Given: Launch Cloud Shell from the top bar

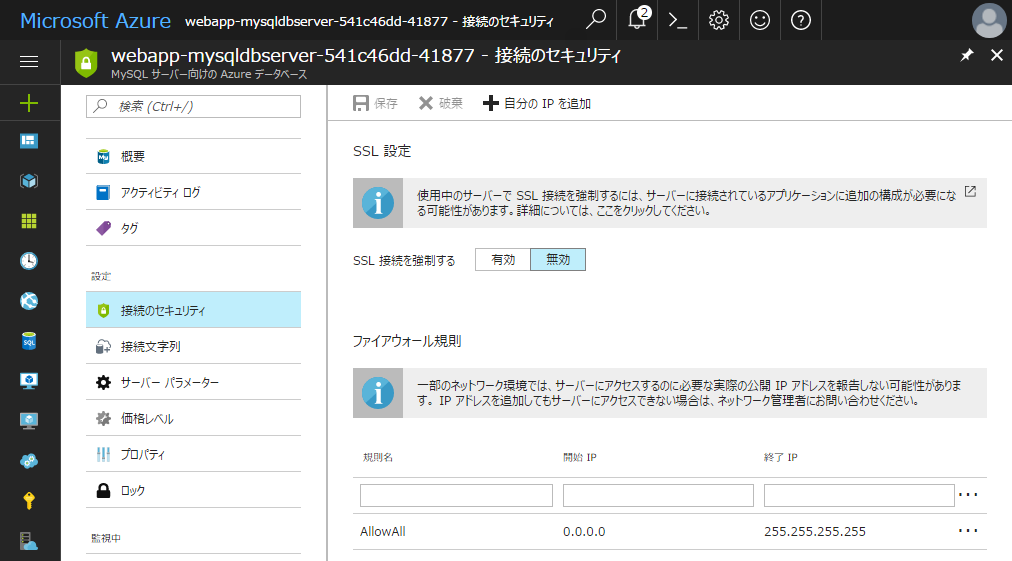Looking at the screenshot, I should tap(678, 20).
